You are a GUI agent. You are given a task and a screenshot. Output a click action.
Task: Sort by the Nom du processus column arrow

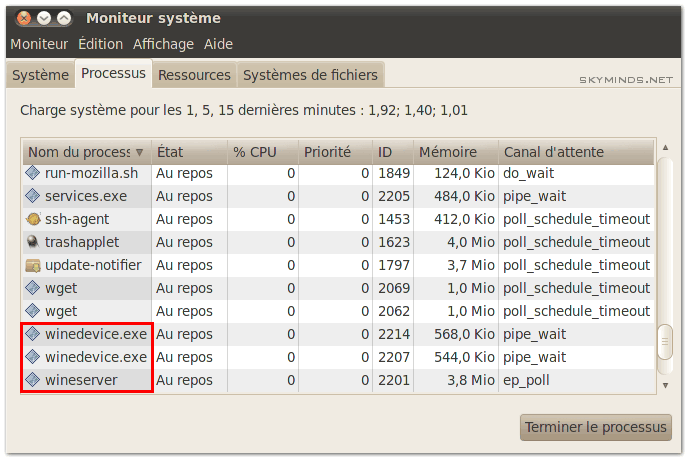pos(139,152)
